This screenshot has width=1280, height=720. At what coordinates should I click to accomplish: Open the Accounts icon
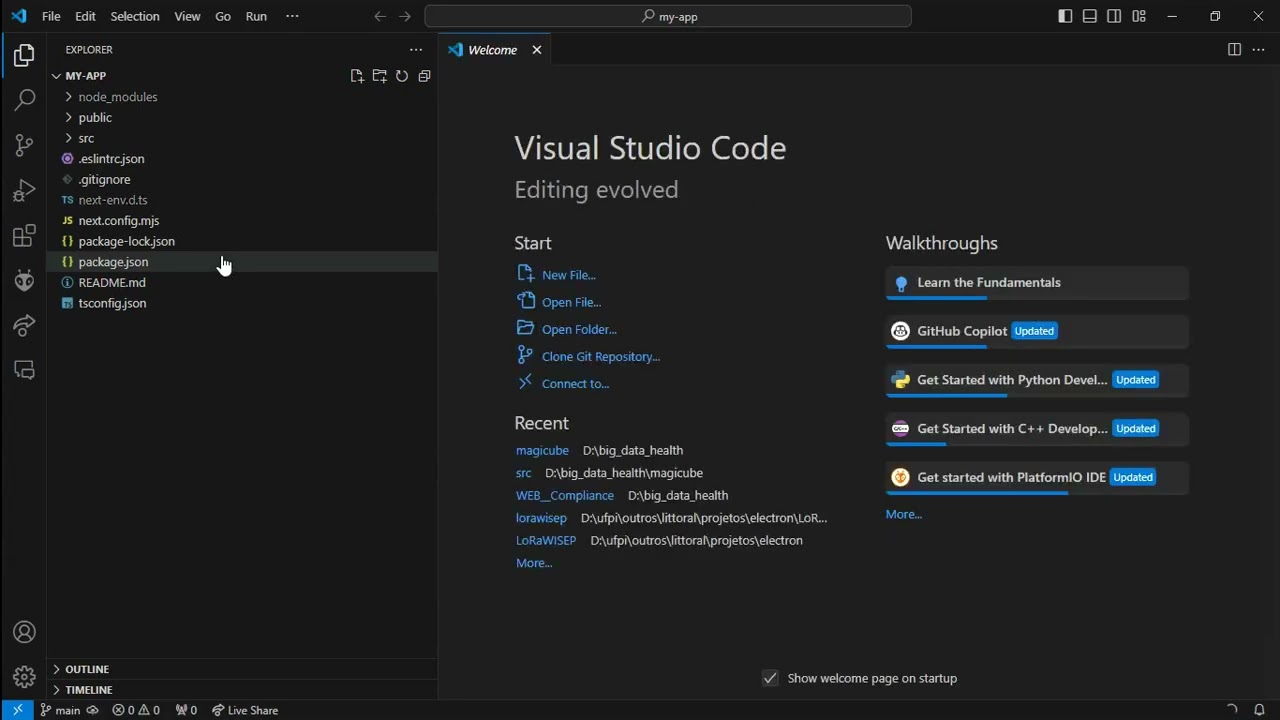[x=24, y=632]
